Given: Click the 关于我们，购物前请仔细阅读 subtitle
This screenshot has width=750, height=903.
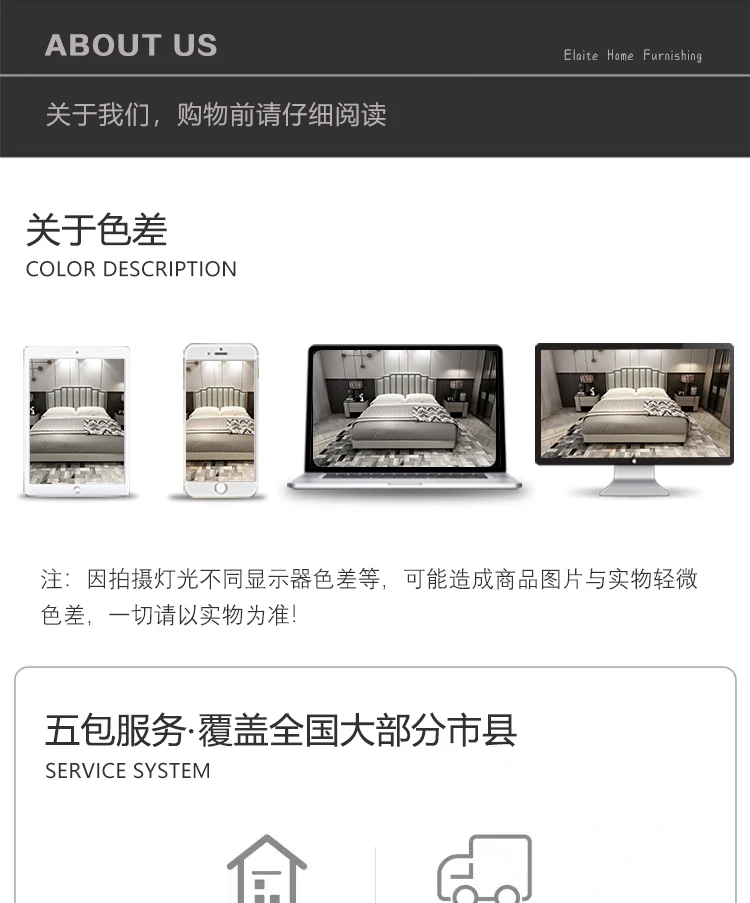Looking at the screenshot, I should (x=216, y=114).
